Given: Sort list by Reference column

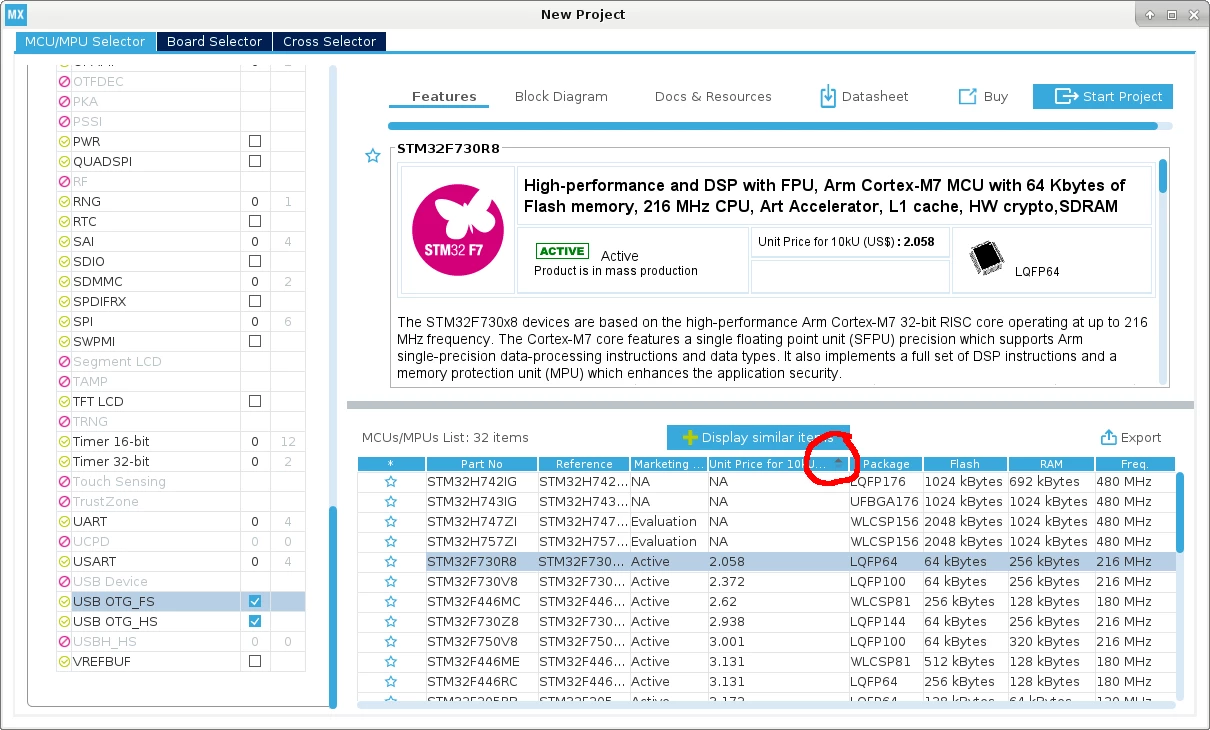Looking at the screenshot, I should pos(584,464).
